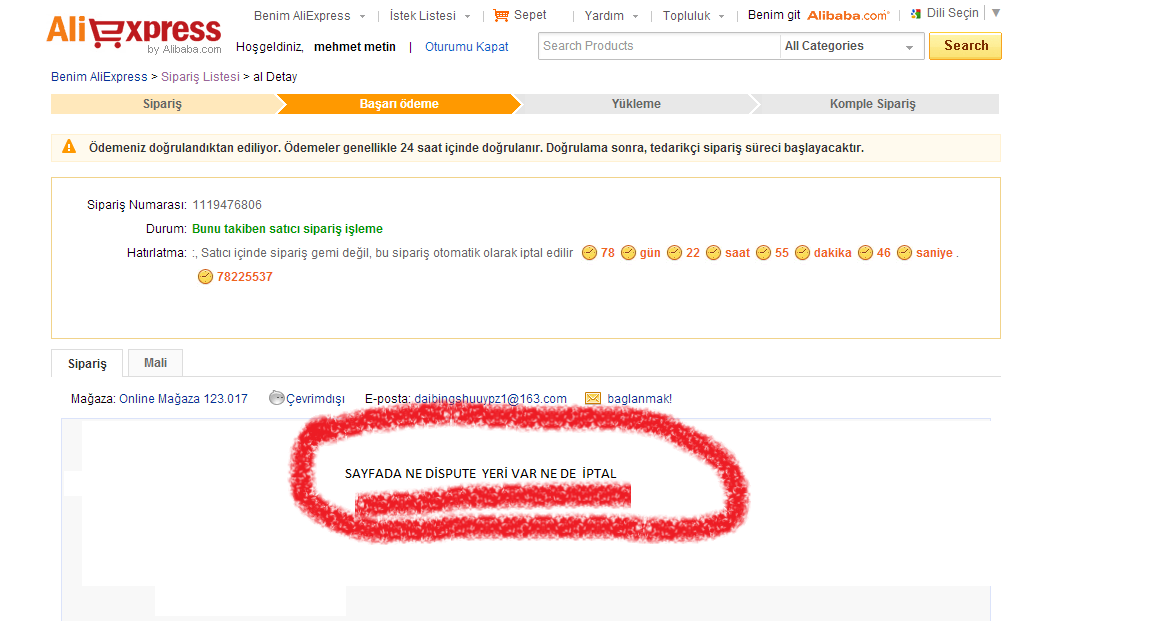Click the order number 1119476806

(x=227, y=205)
